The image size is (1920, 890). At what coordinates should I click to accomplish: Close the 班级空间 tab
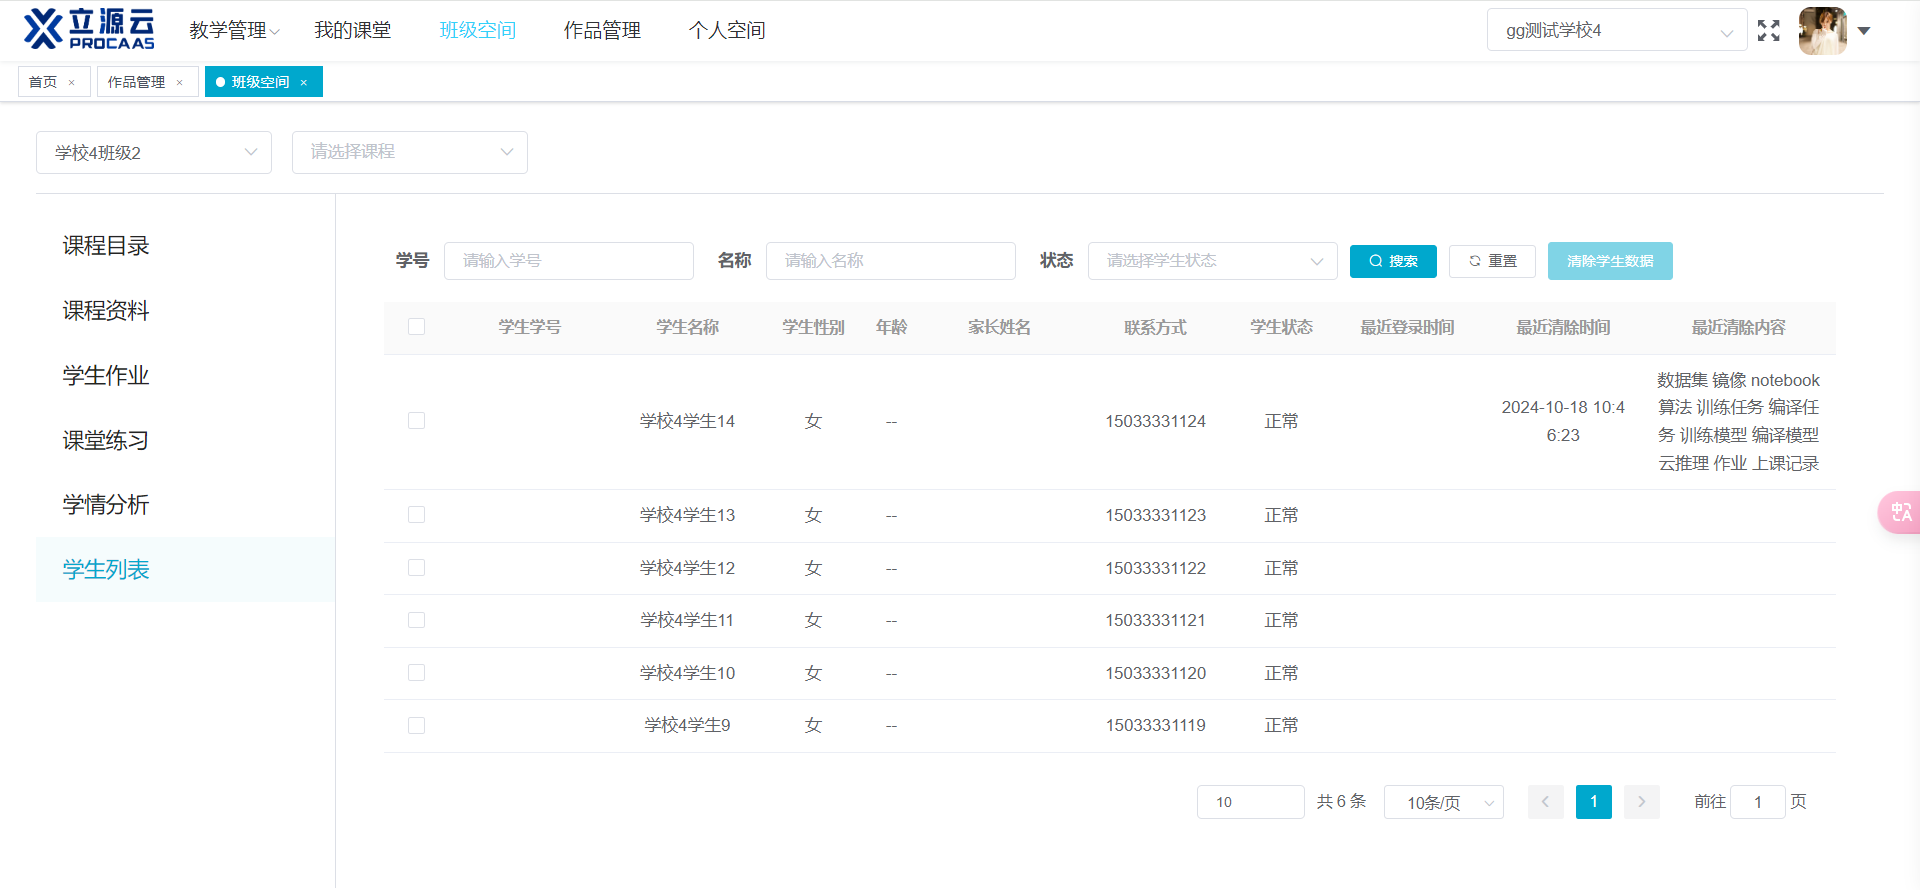[304, 83]
